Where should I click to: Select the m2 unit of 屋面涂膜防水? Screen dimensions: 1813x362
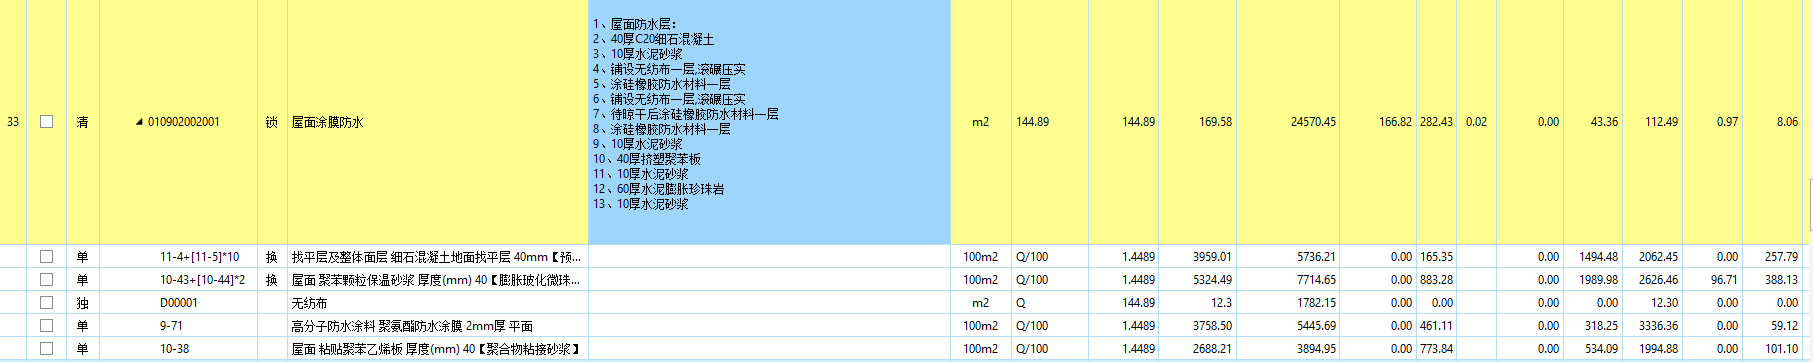point(980,122)
